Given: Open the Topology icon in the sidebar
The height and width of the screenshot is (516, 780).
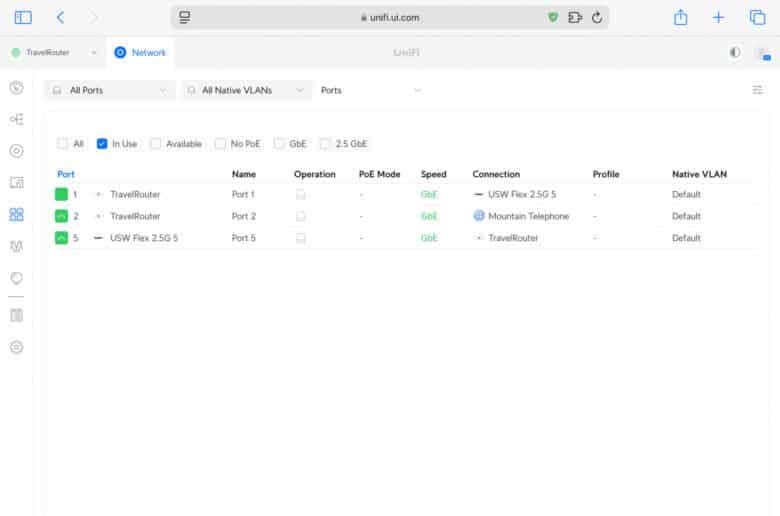Looking at the screenshot, I should click(x=16, y=119).
